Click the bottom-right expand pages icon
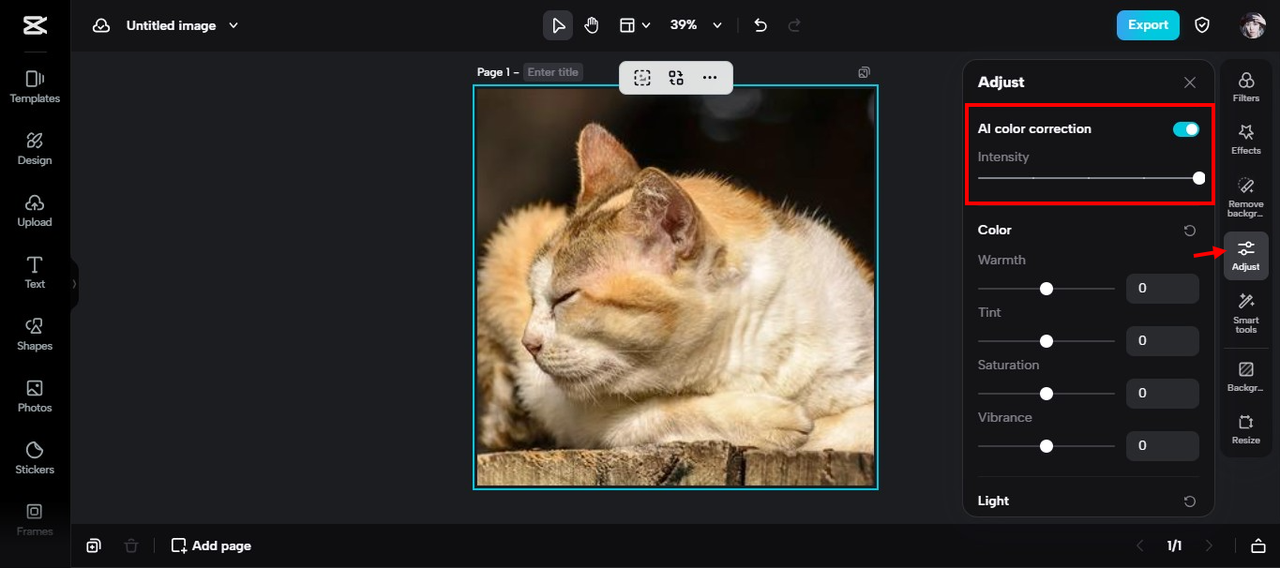 pyautogui.click(x=1258, y=545)
